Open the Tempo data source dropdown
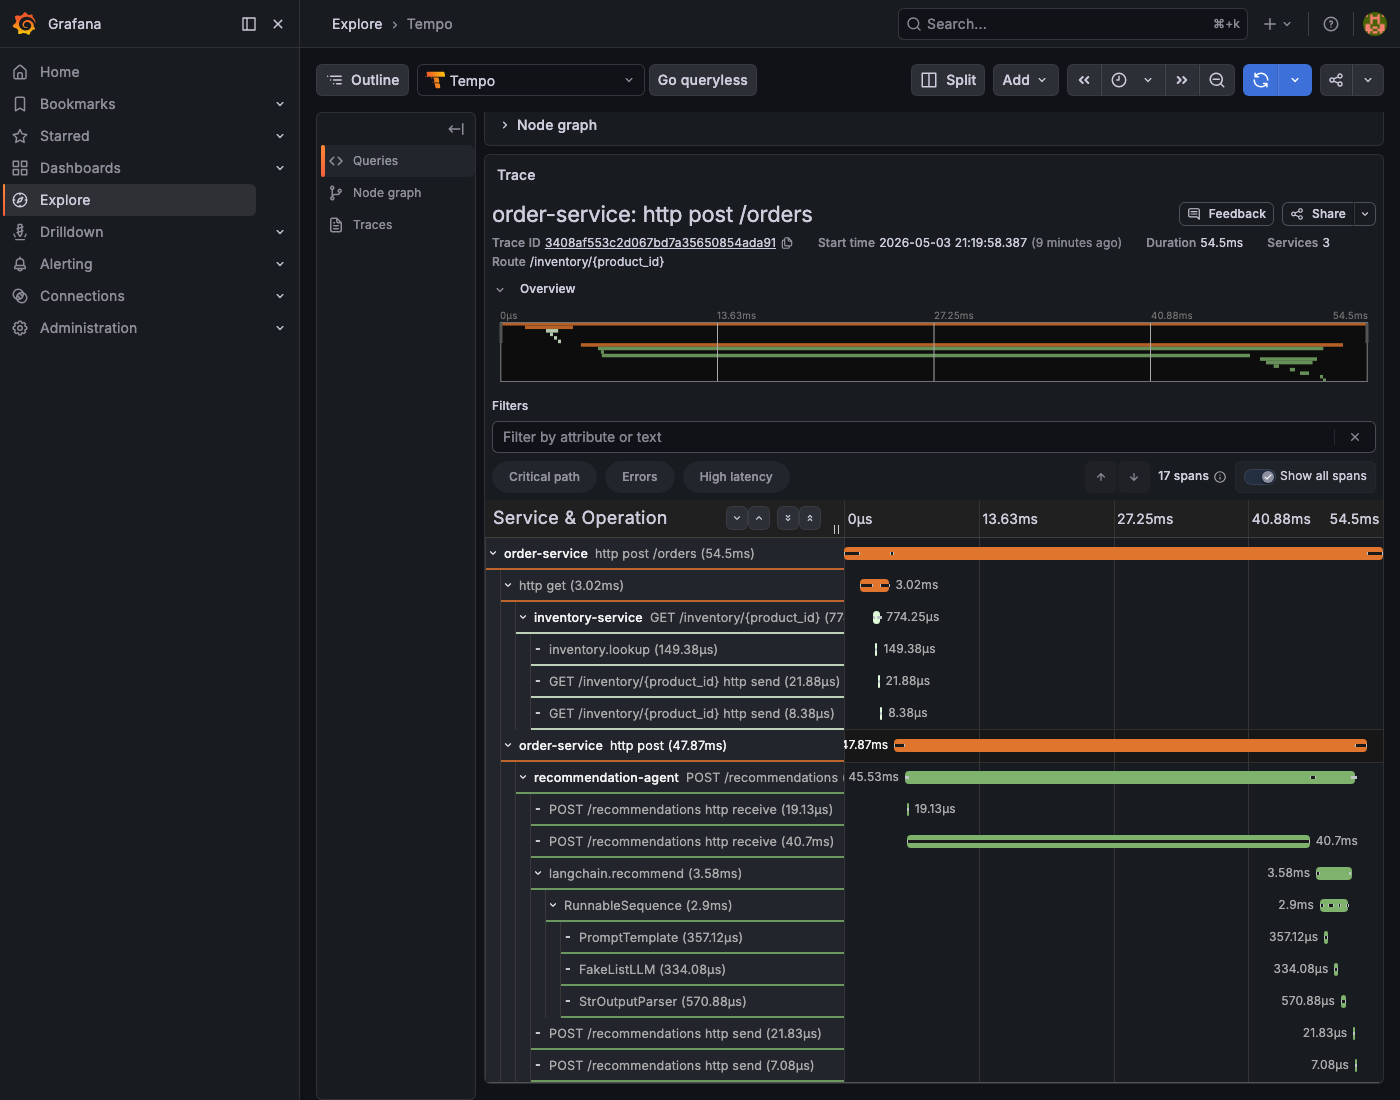 [531, 80]
